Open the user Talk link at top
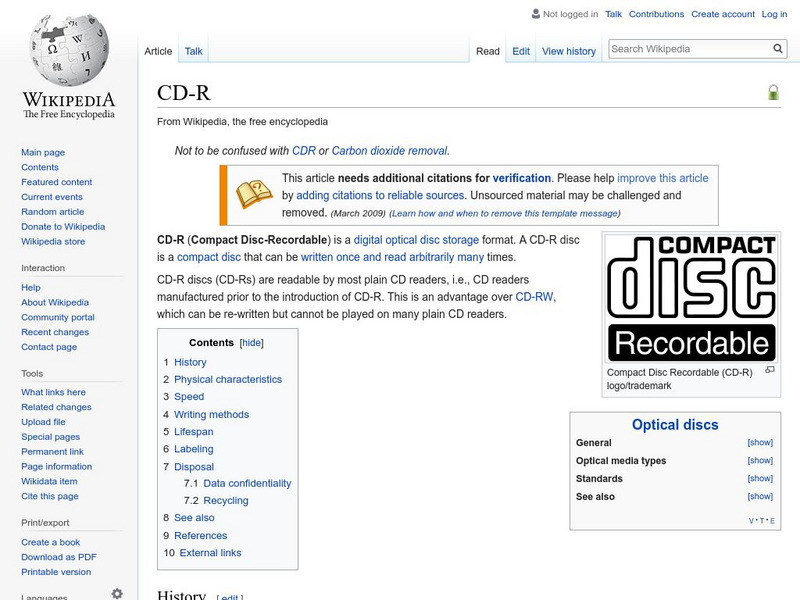The height and width of the screenshot is (600, 800). coord(614,14)
